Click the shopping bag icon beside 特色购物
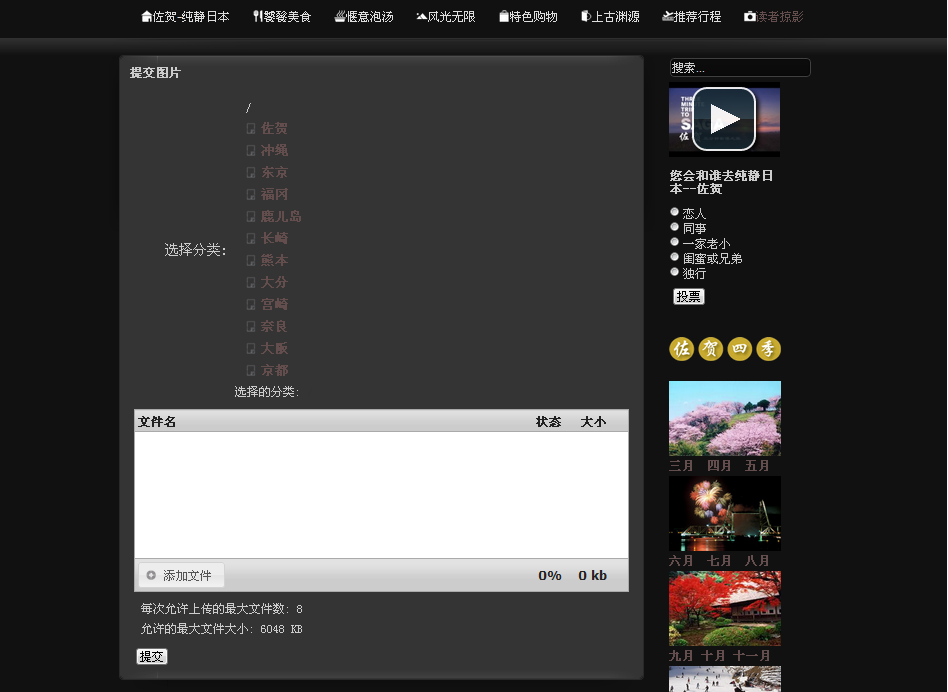Viewport: 948px width, 692px height. pyautogui.click(x=504, y=17)
